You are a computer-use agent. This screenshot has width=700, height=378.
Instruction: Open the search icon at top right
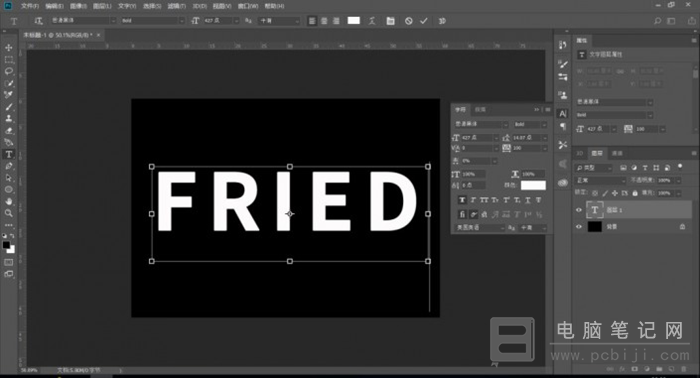(x=657, y=21)
